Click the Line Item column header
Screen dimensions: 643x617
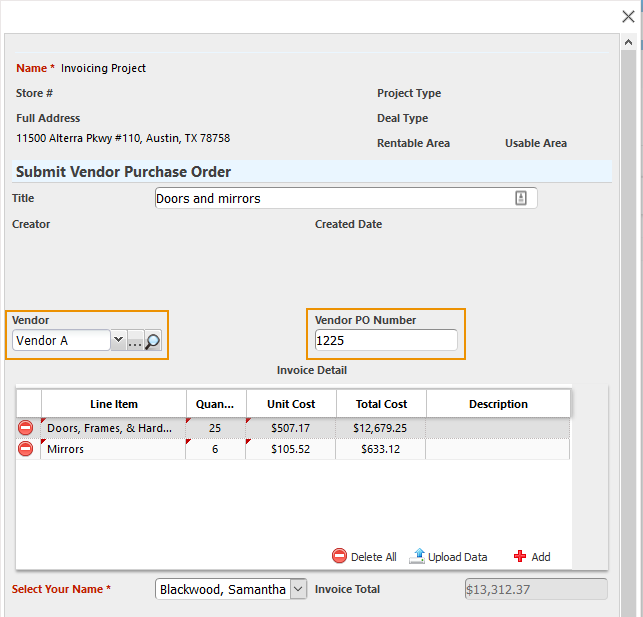tap(114, 404)
